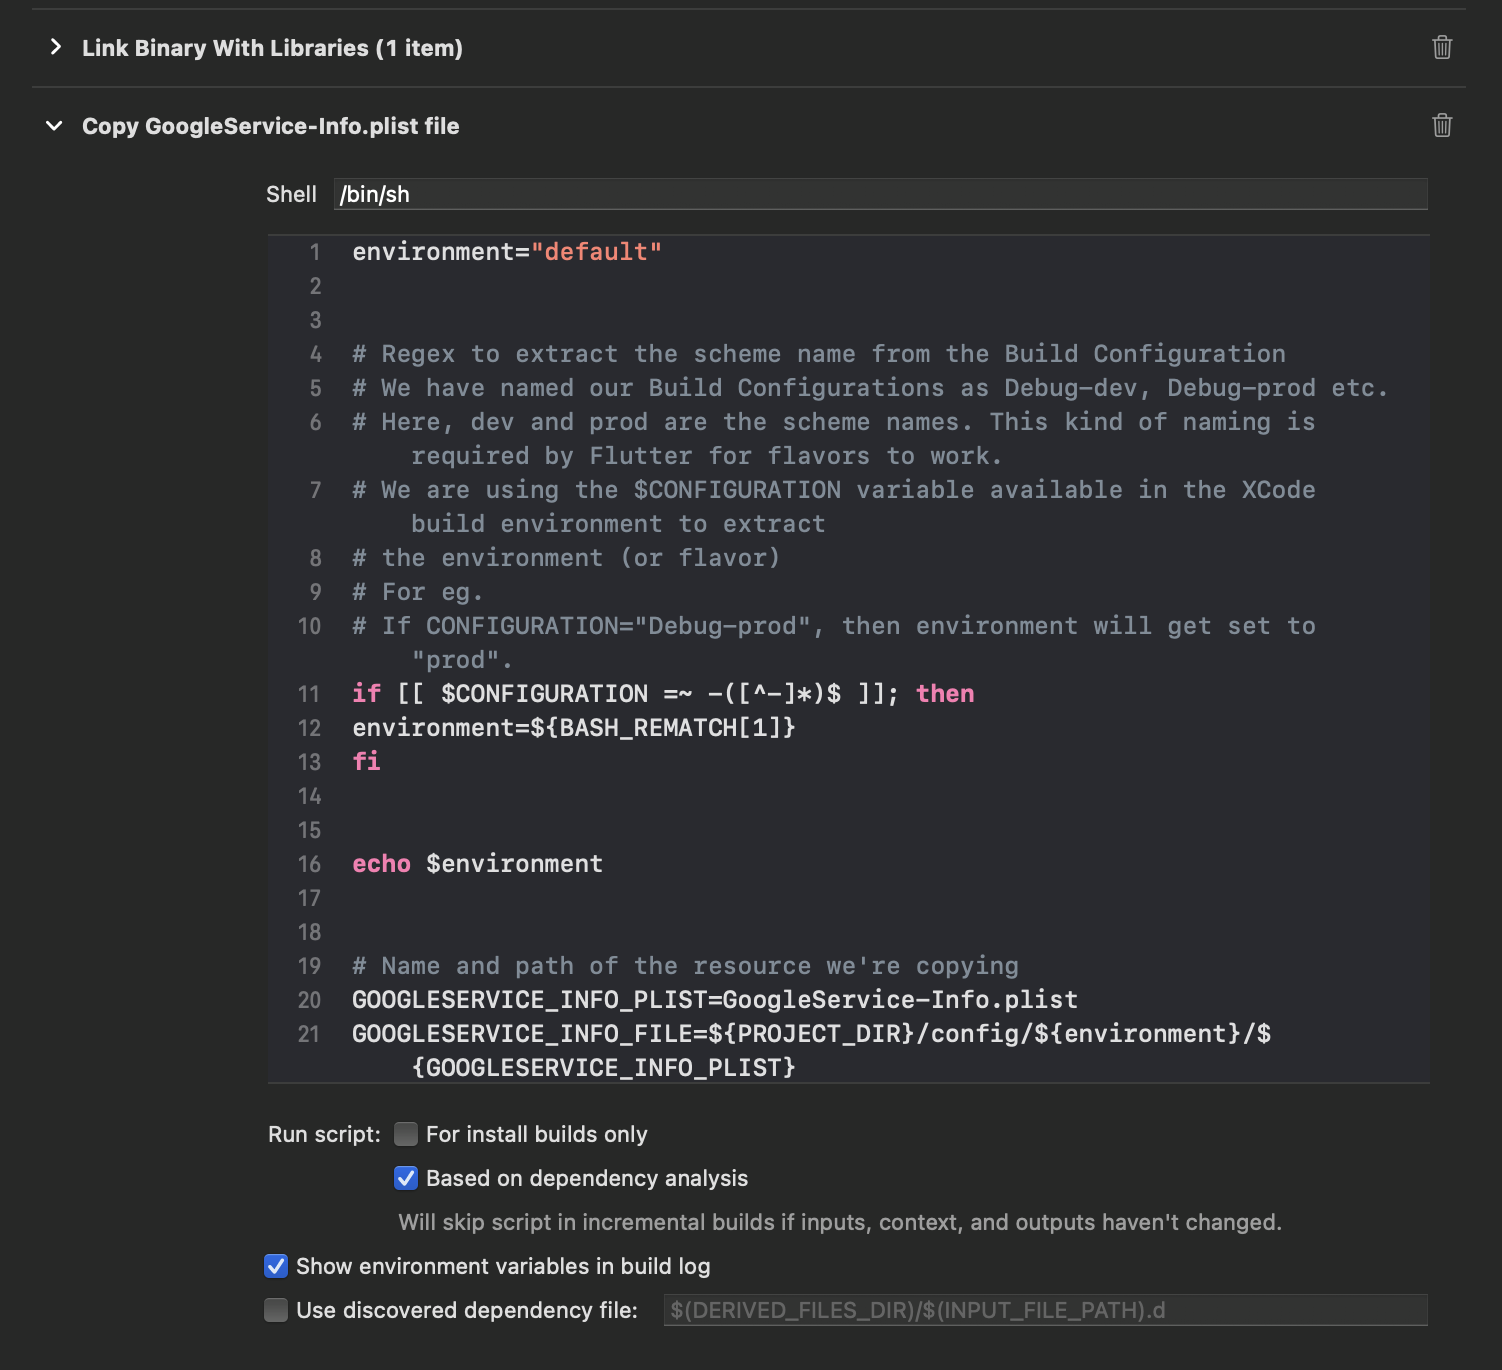The width and height of the screenshot is (1502, 1370).
Task: Expand the Link Binary With Libraries section
Action: (55, 47)
